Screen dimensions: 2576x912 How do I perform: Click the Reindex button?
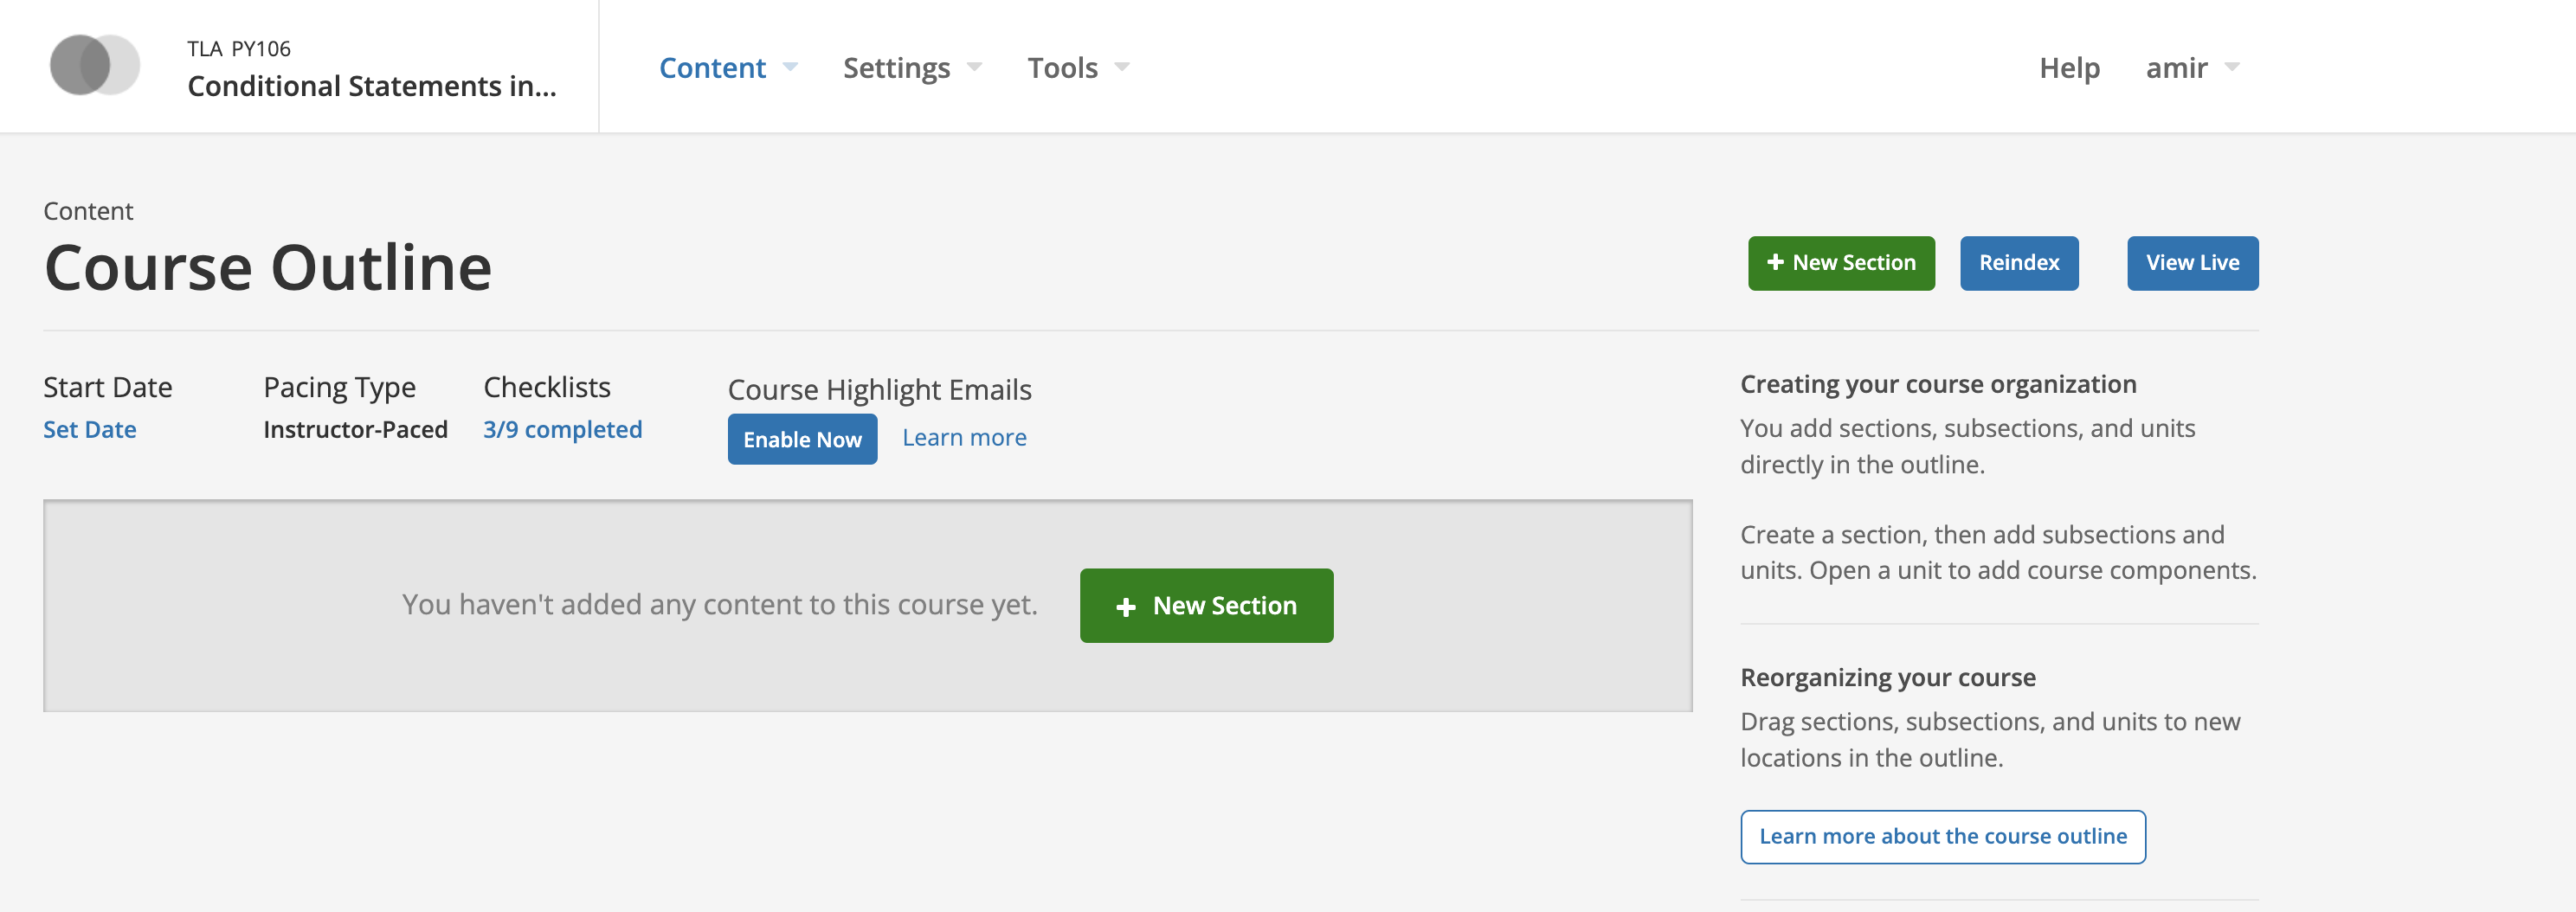[2019, 263]
